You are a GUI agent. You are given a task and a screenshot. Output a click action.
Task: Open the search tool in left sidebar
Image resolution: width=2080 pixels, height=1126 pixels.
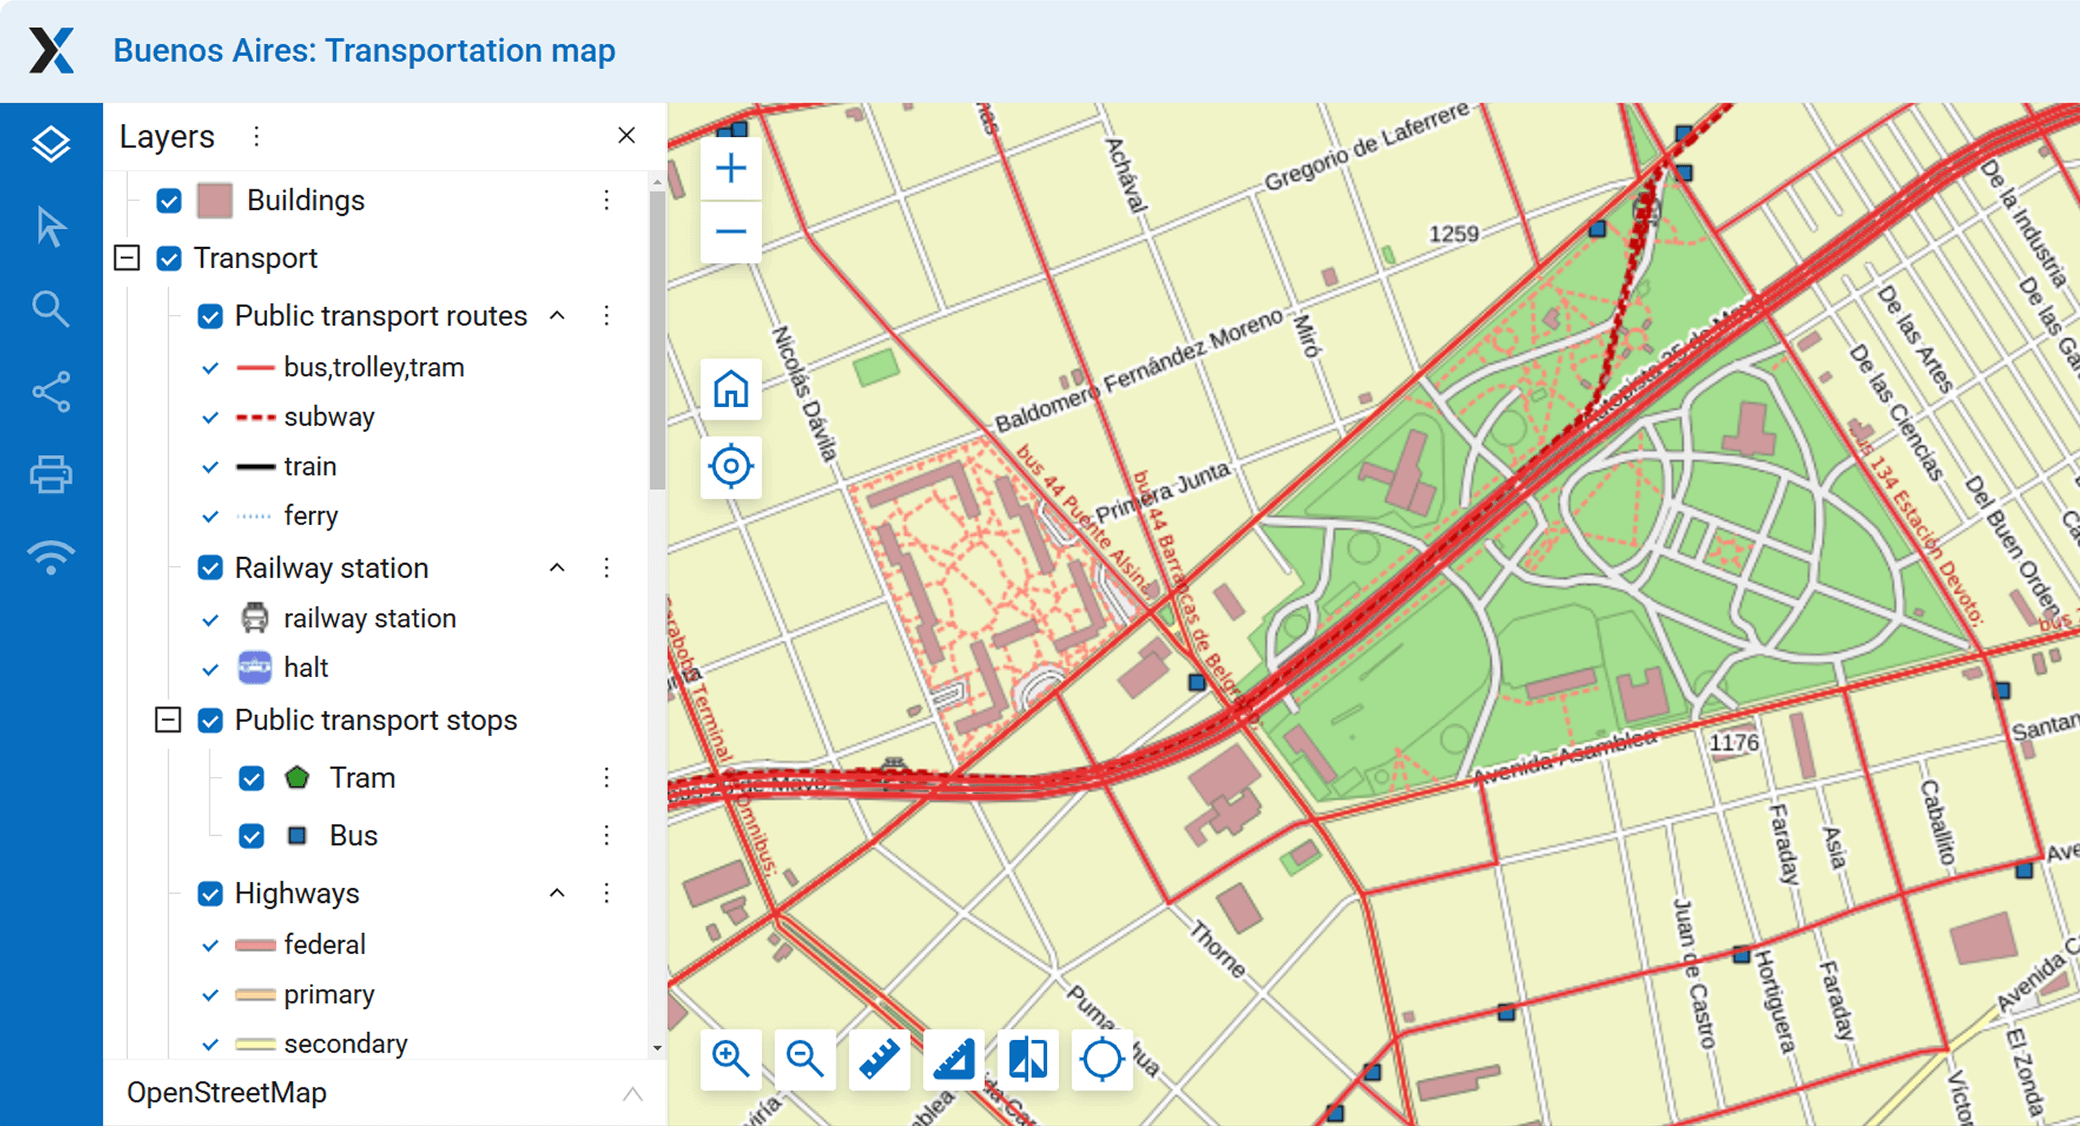pyautogui.click(x=50, y=309)
